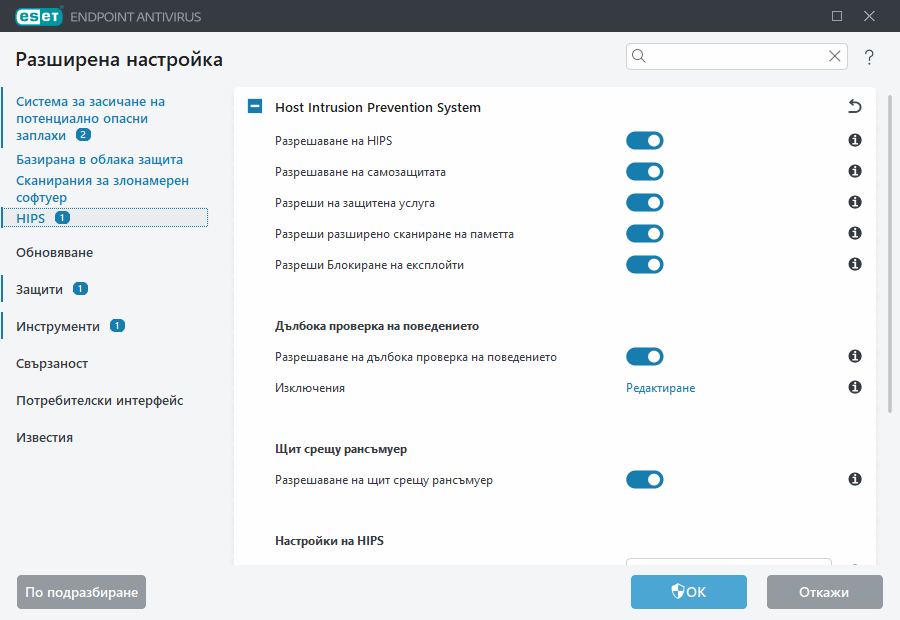Click the revert-to-default arrow for HIPS section
Viewport: 900px width, 620px height.
[x=857, y=104]
